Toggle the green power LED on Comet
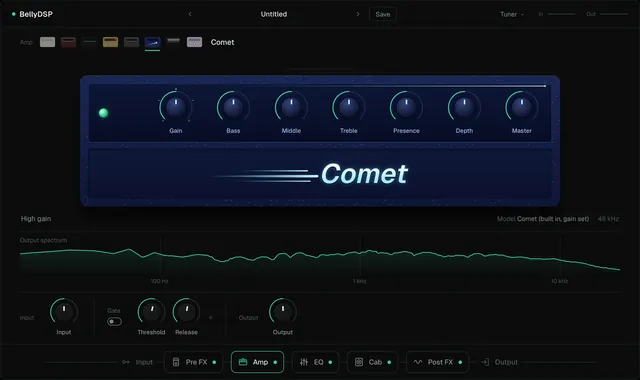This screenshot has width=640, height=380. pos(104,113)
